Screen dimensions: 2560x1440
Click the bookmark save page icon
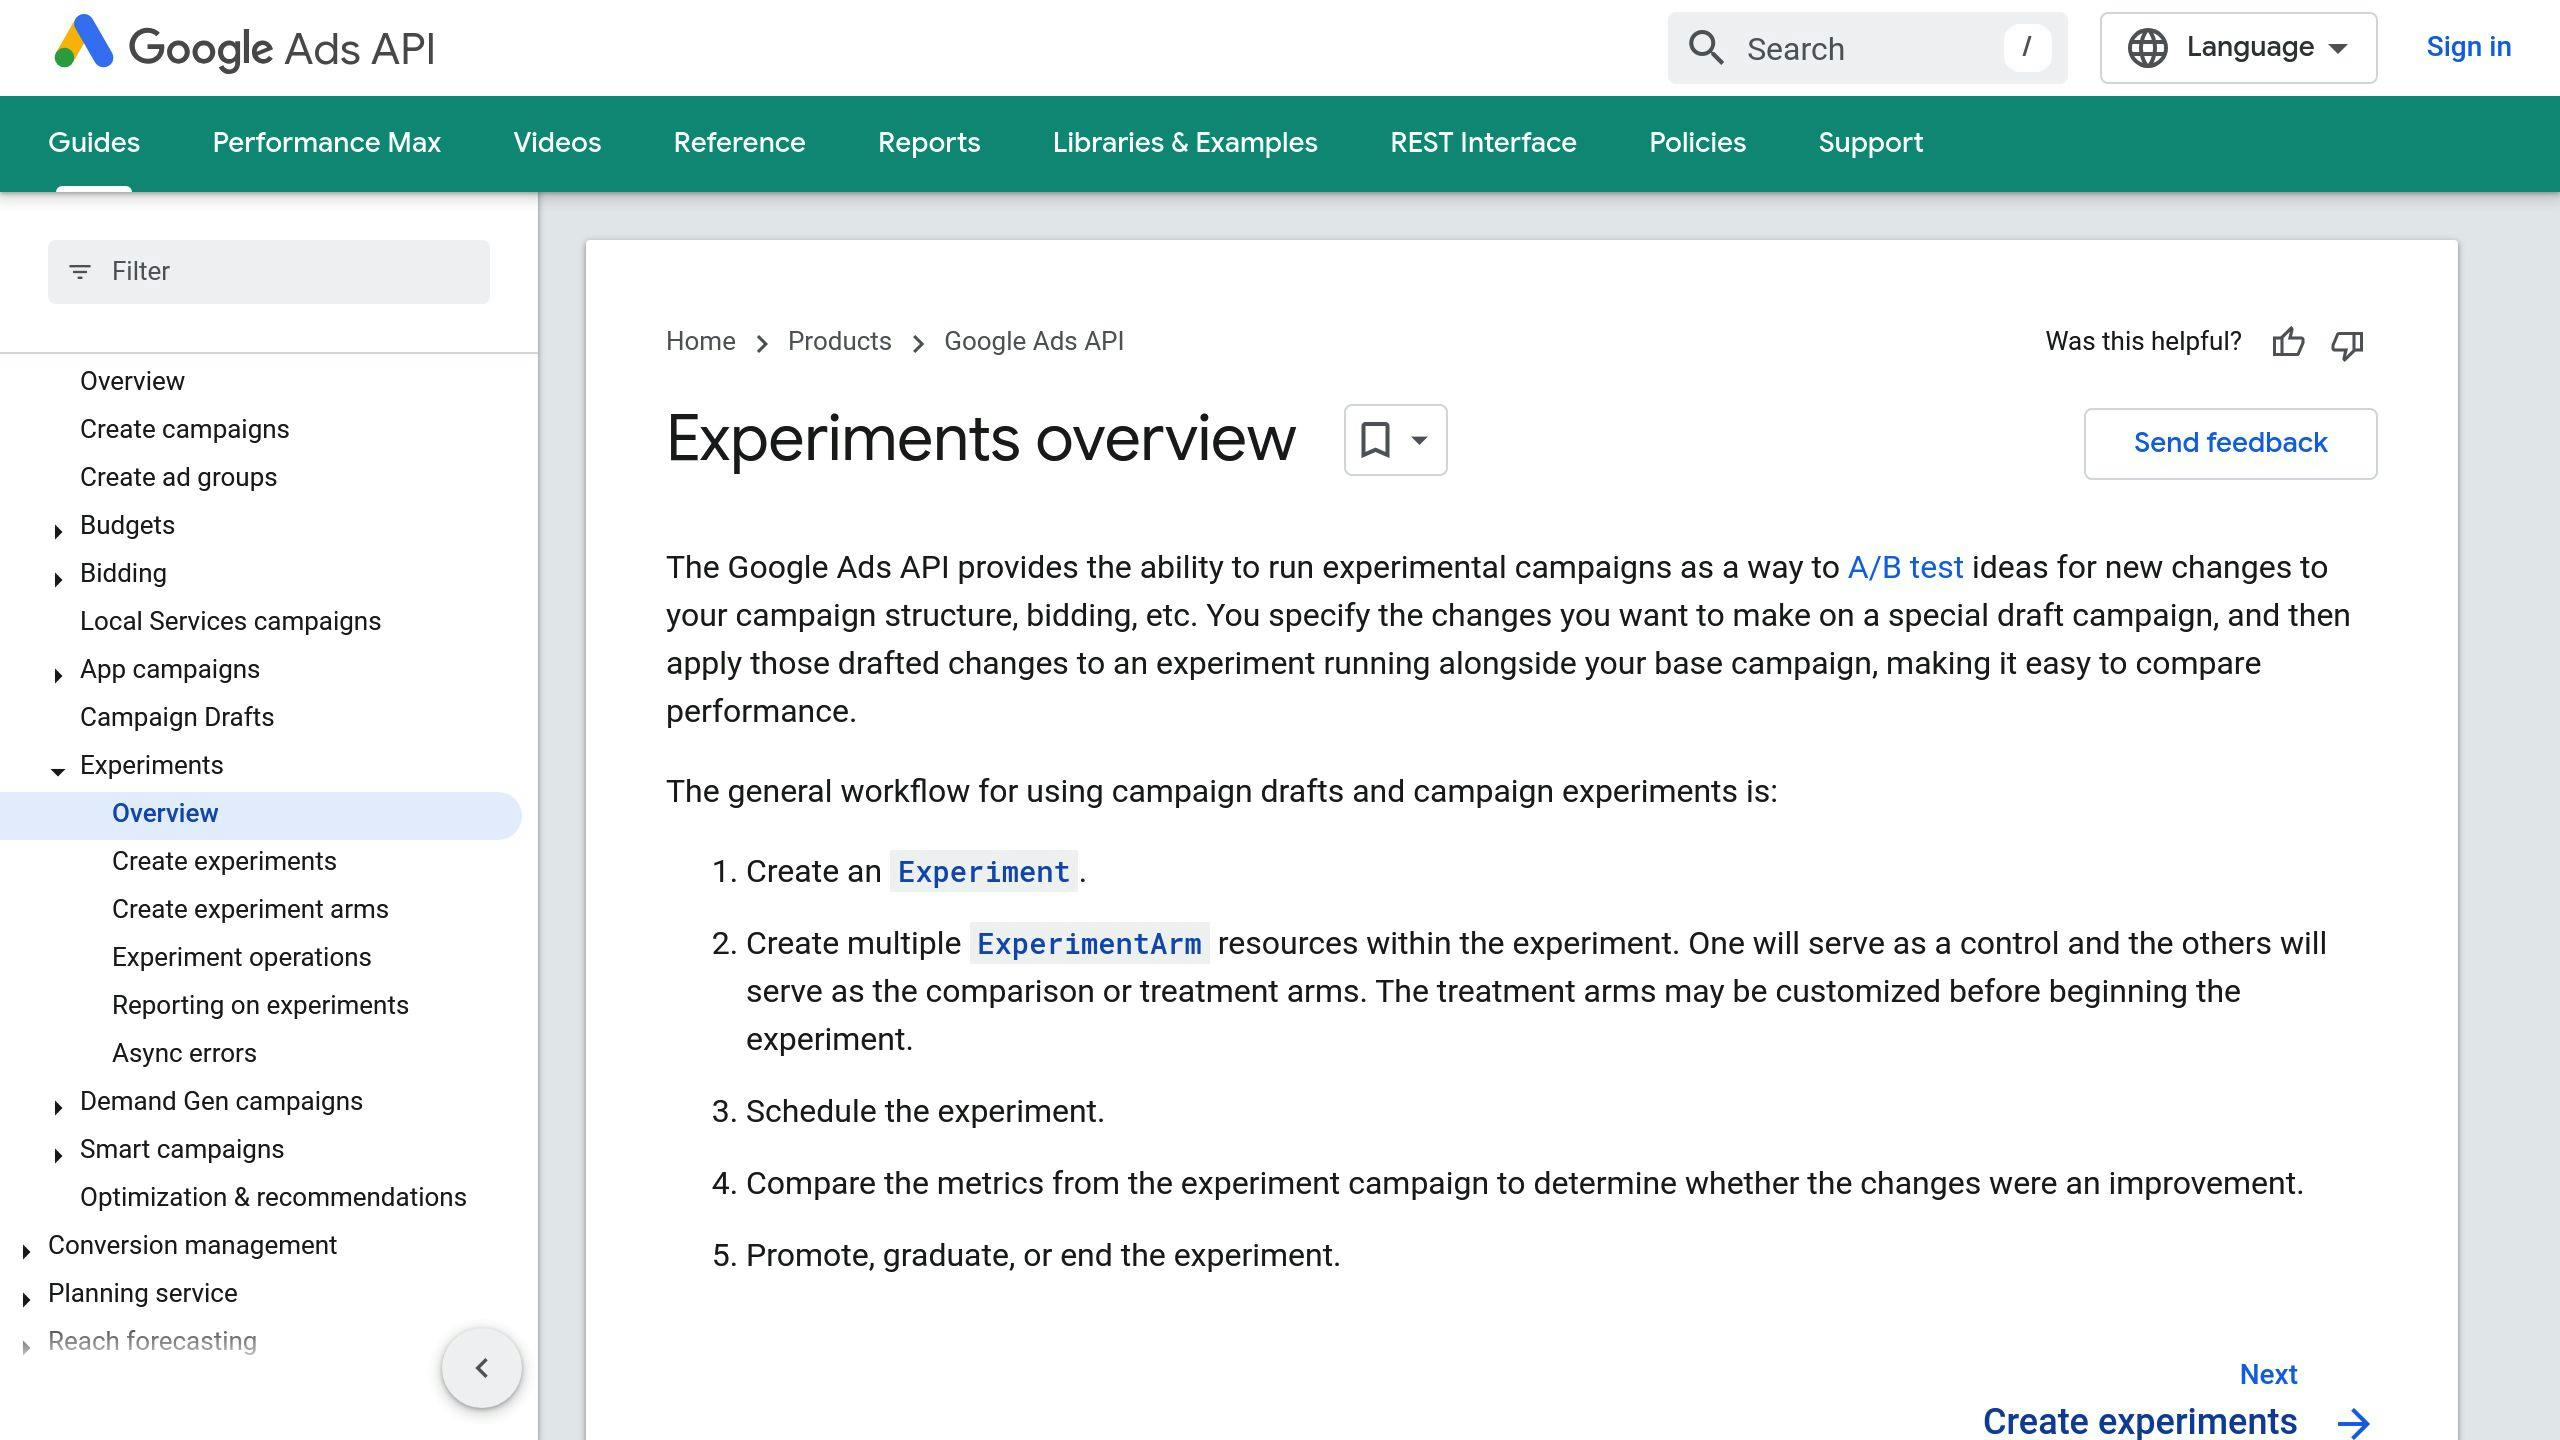pyautogui.click(x=1373, y=440)
